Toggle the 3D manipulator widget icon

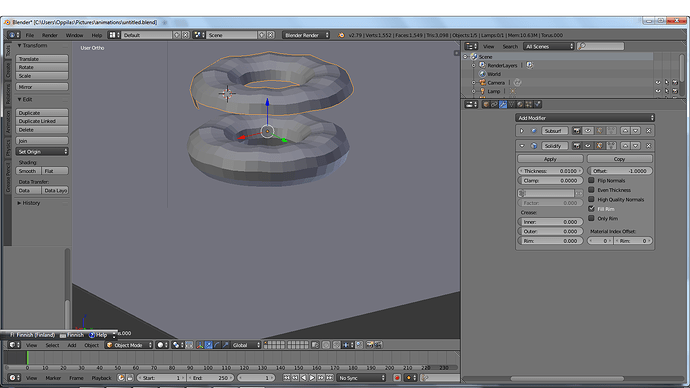point(200,345)
